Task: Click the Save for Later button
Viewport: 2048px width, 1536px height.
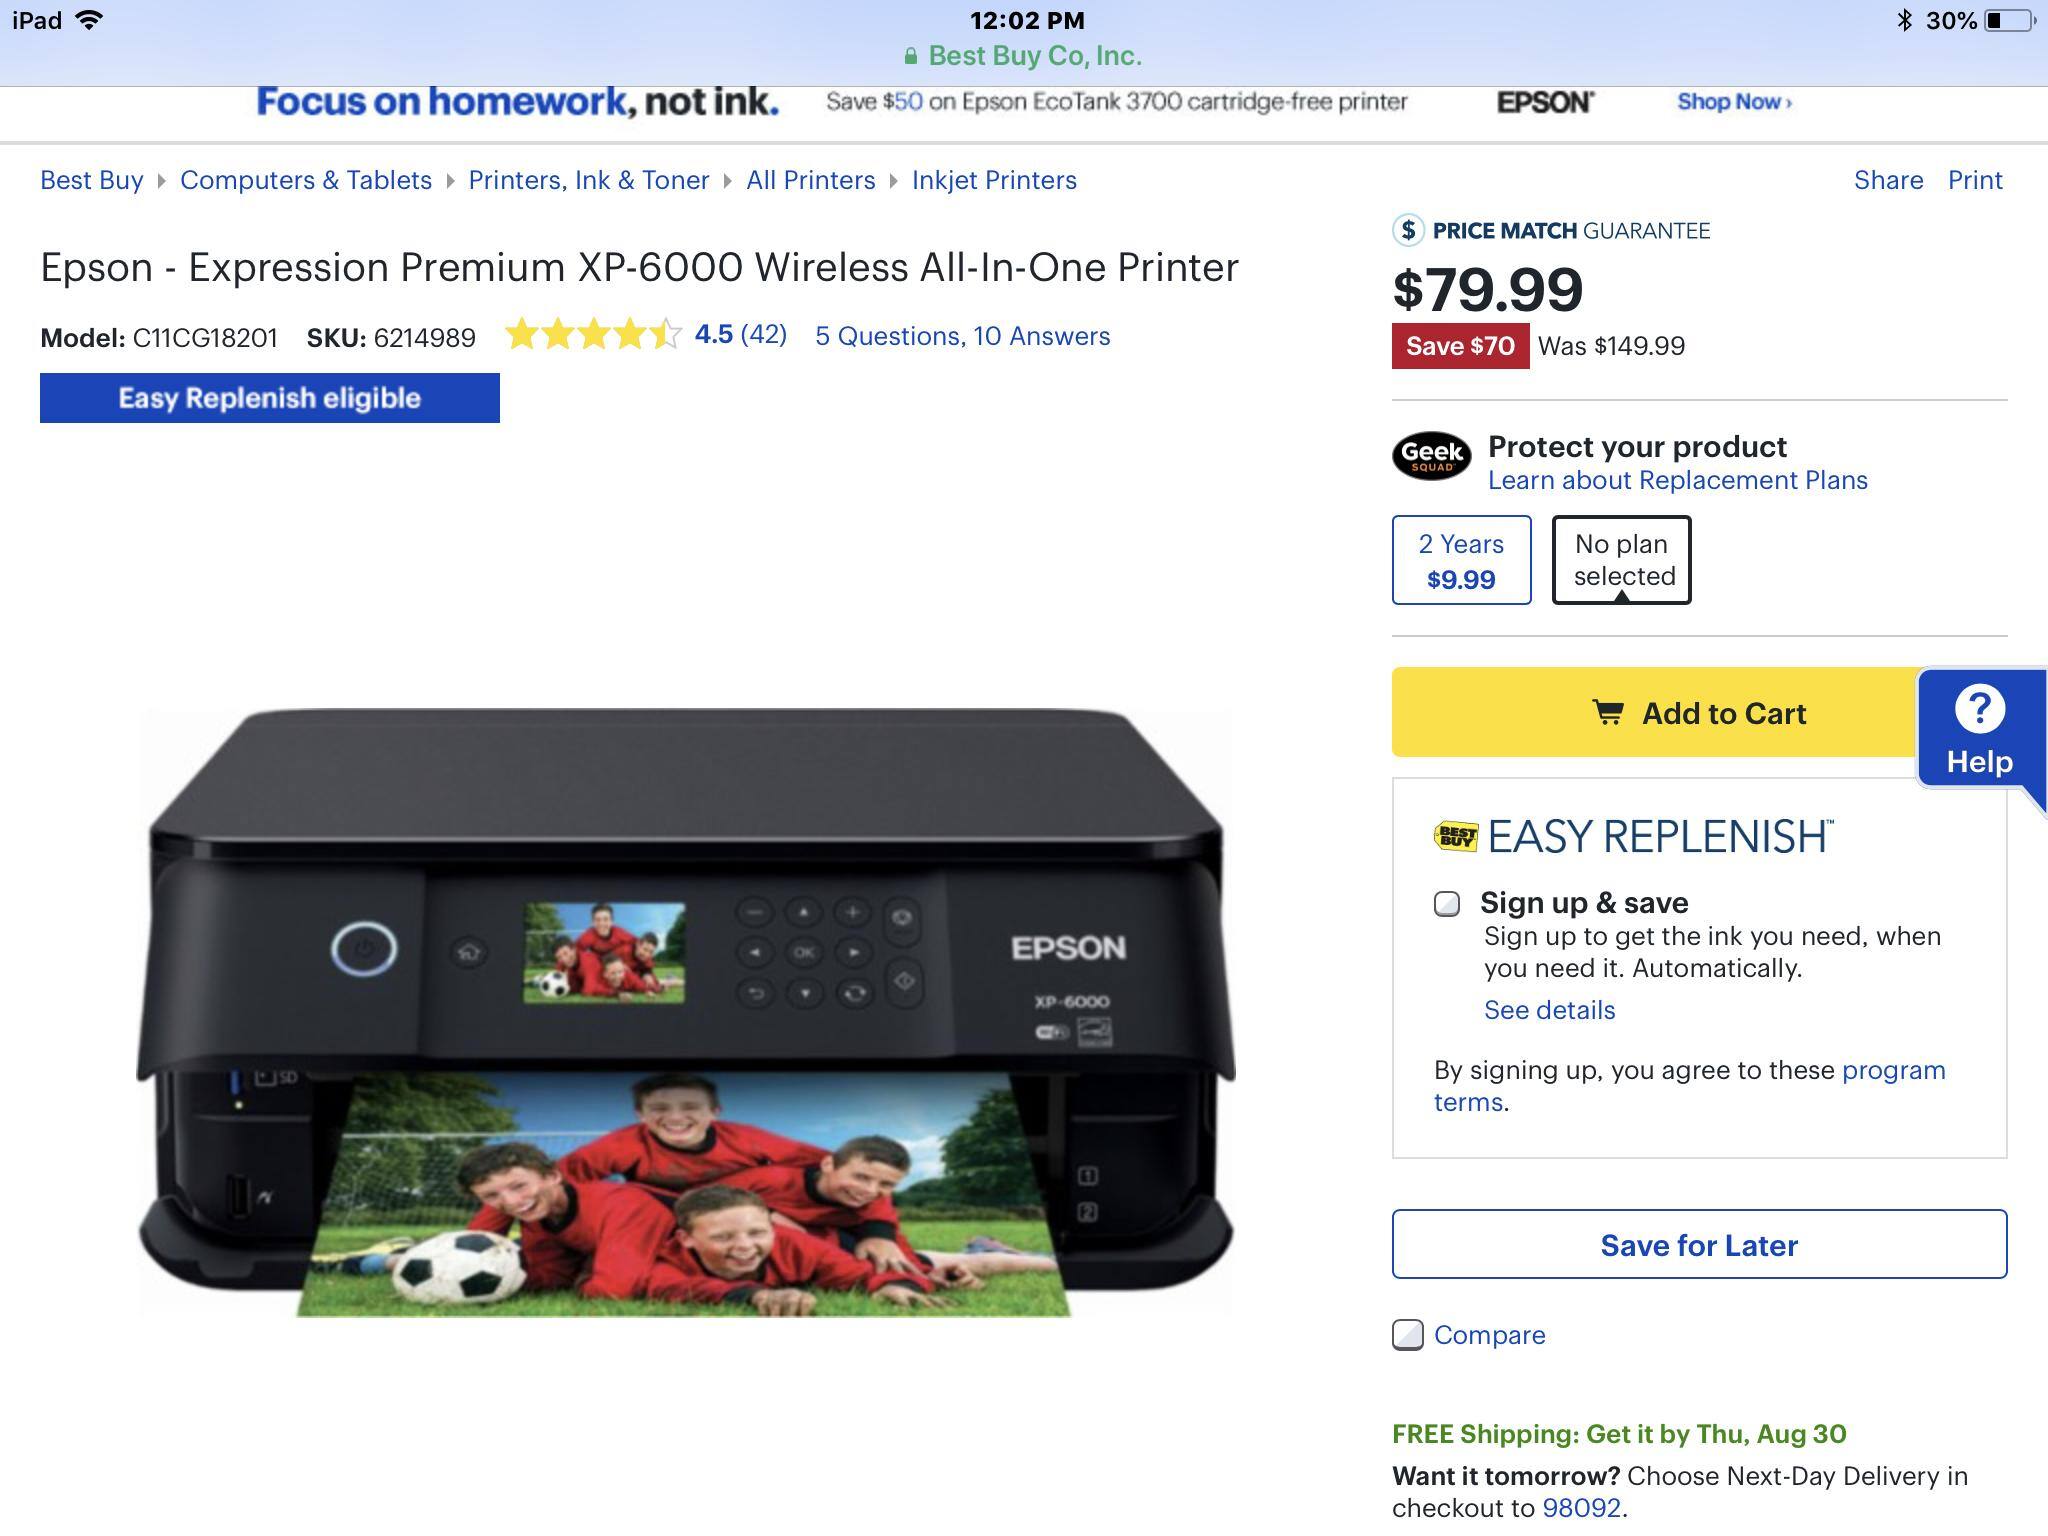Action: tap(1699, 1244)
